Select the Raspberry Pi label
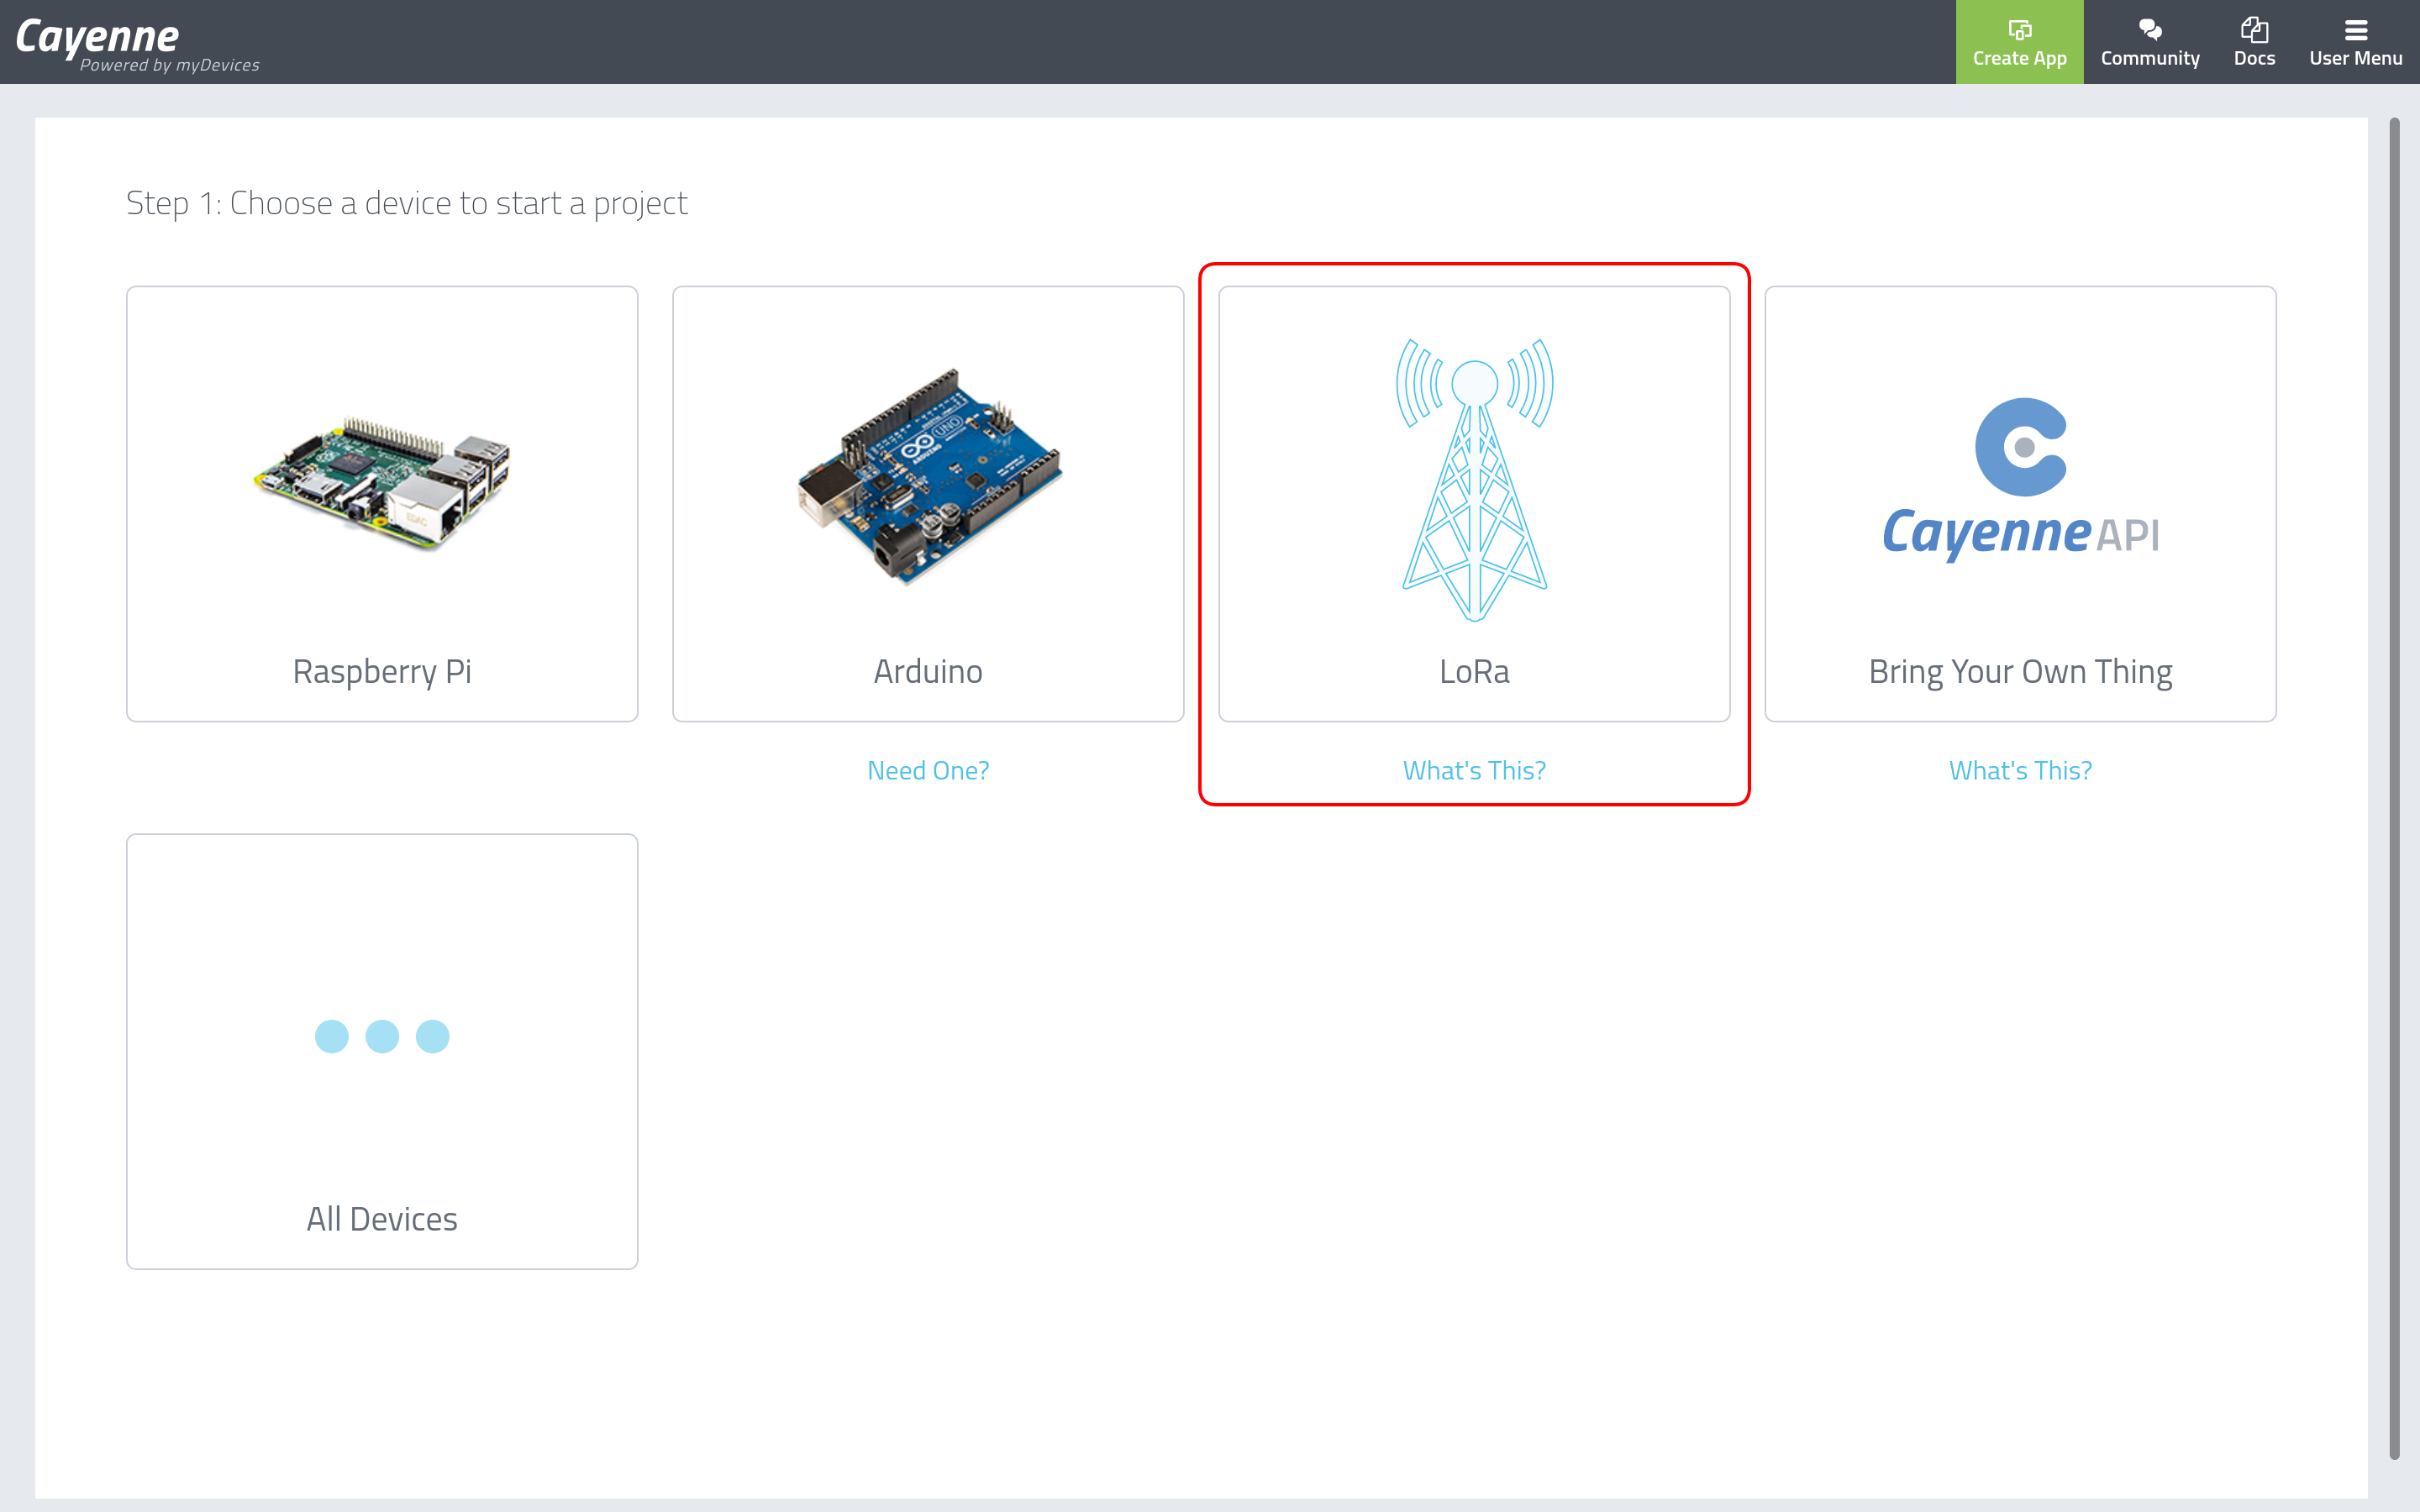The image size is (2420, 1512). pyautogui.click(x=382, y=671)
